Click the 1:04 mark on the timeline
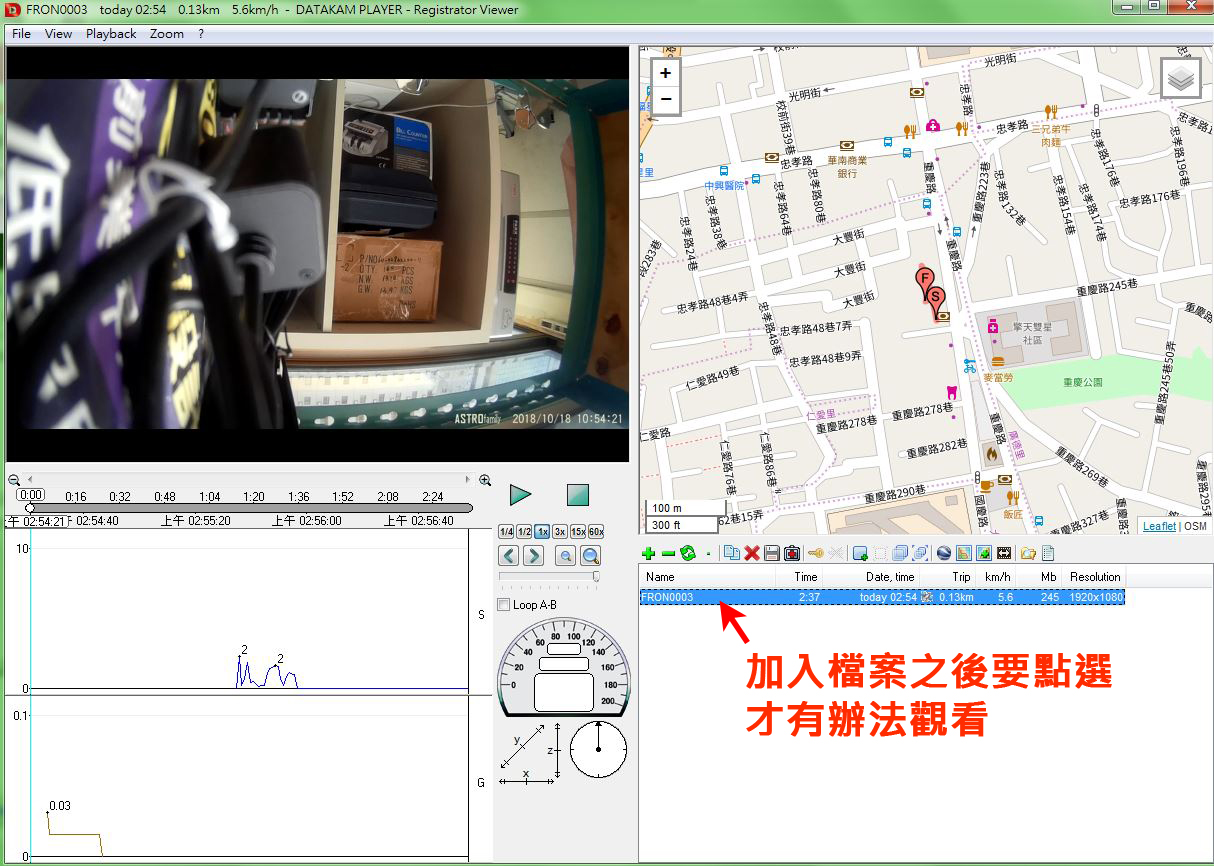 (x=209, y=496)
